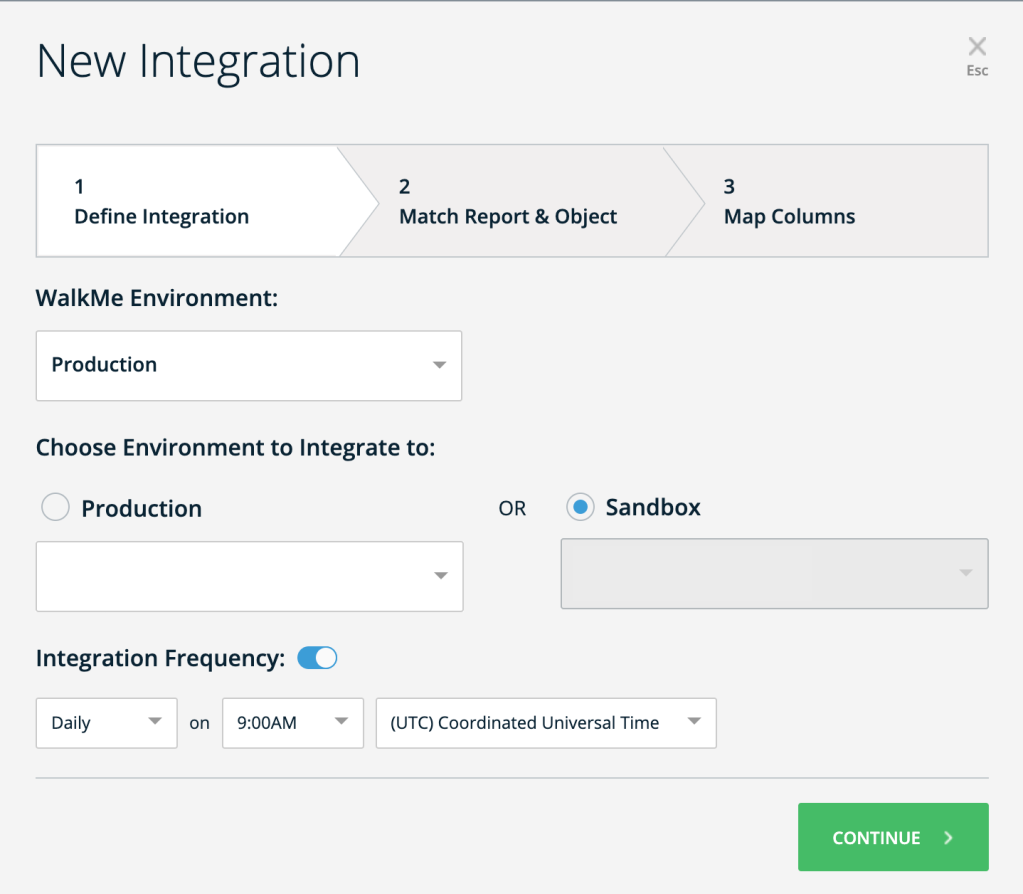Switch to step 3 Map Columns

tap(789, 202)
